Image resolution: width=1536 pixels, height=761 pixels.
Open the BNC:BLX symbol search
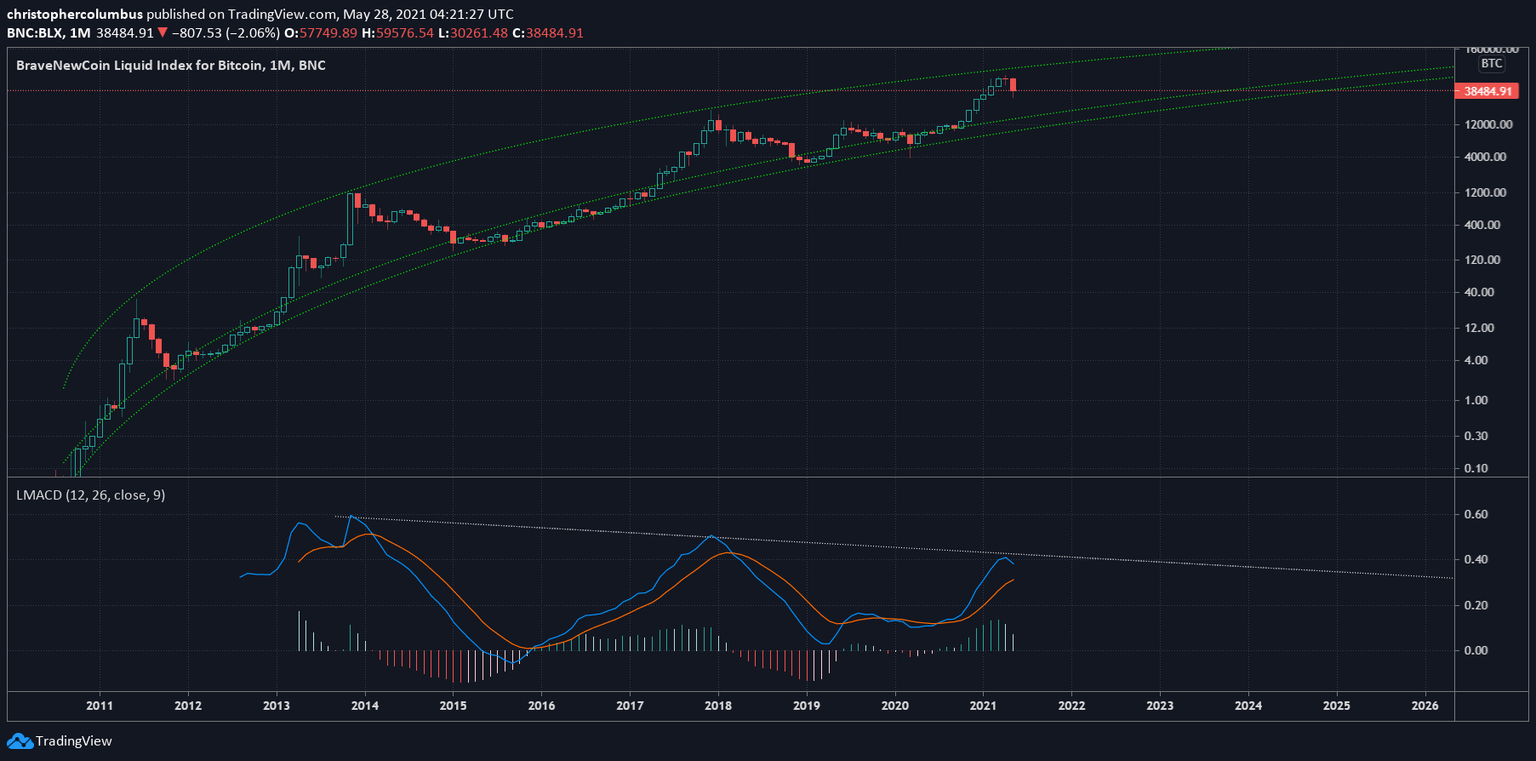tap(32, 31)
